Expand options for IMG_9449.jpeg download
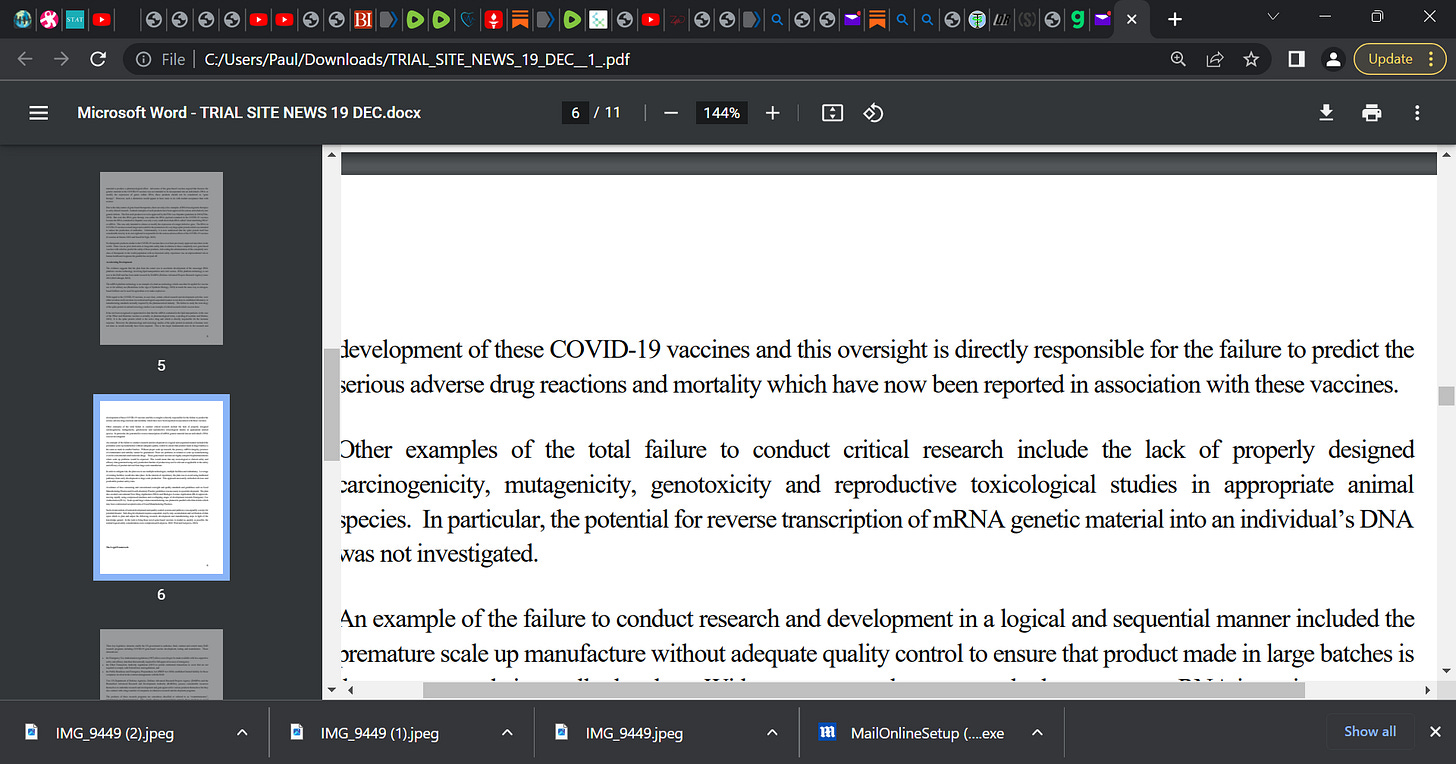The width and height of the screenshot is (1456, 764). [x=772, y=733]
